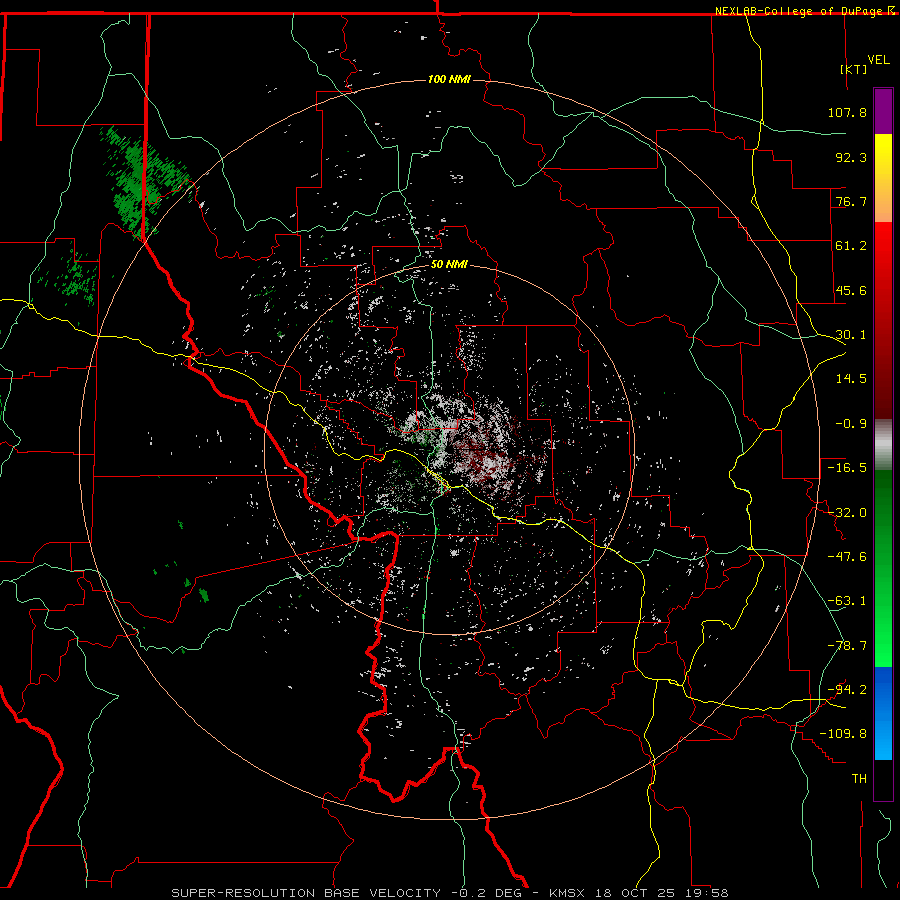Image resolution: width=900 pixels, height=900 pixels.
Task: Pick the gray near-zero segment of velocity scale
Action: (883, 445)
